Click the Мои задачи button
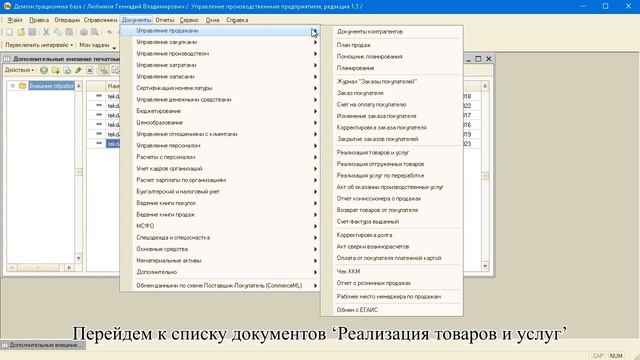640x360 pixels. pos(94,45)
